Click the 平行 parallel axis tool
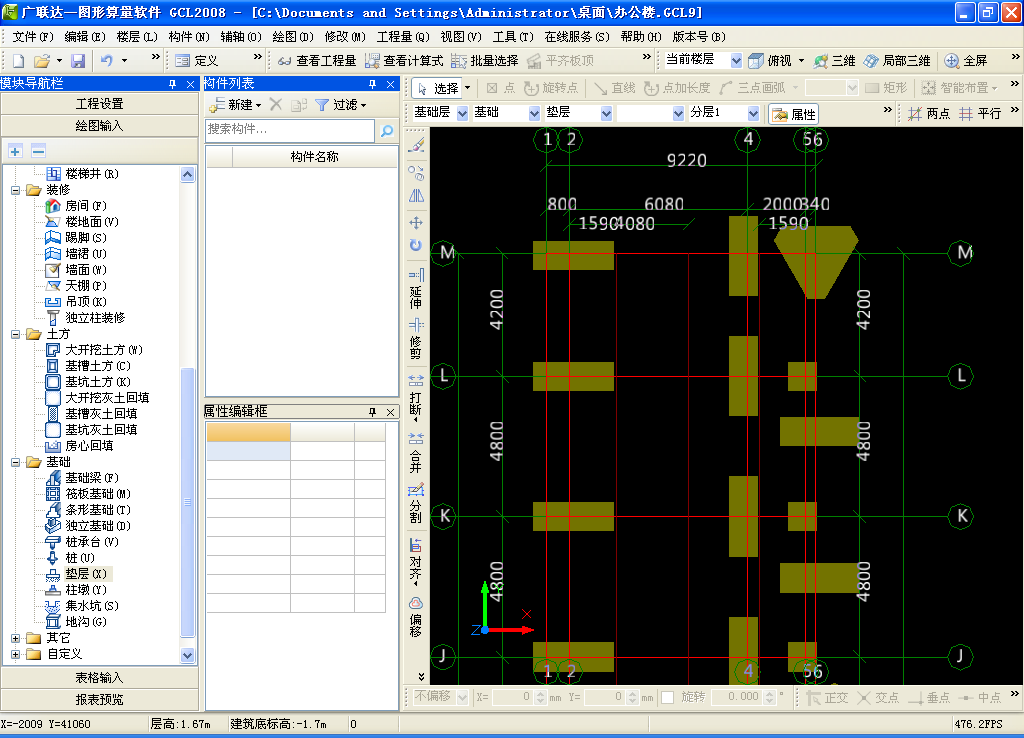1024x738 pixels. click(980, 114)
